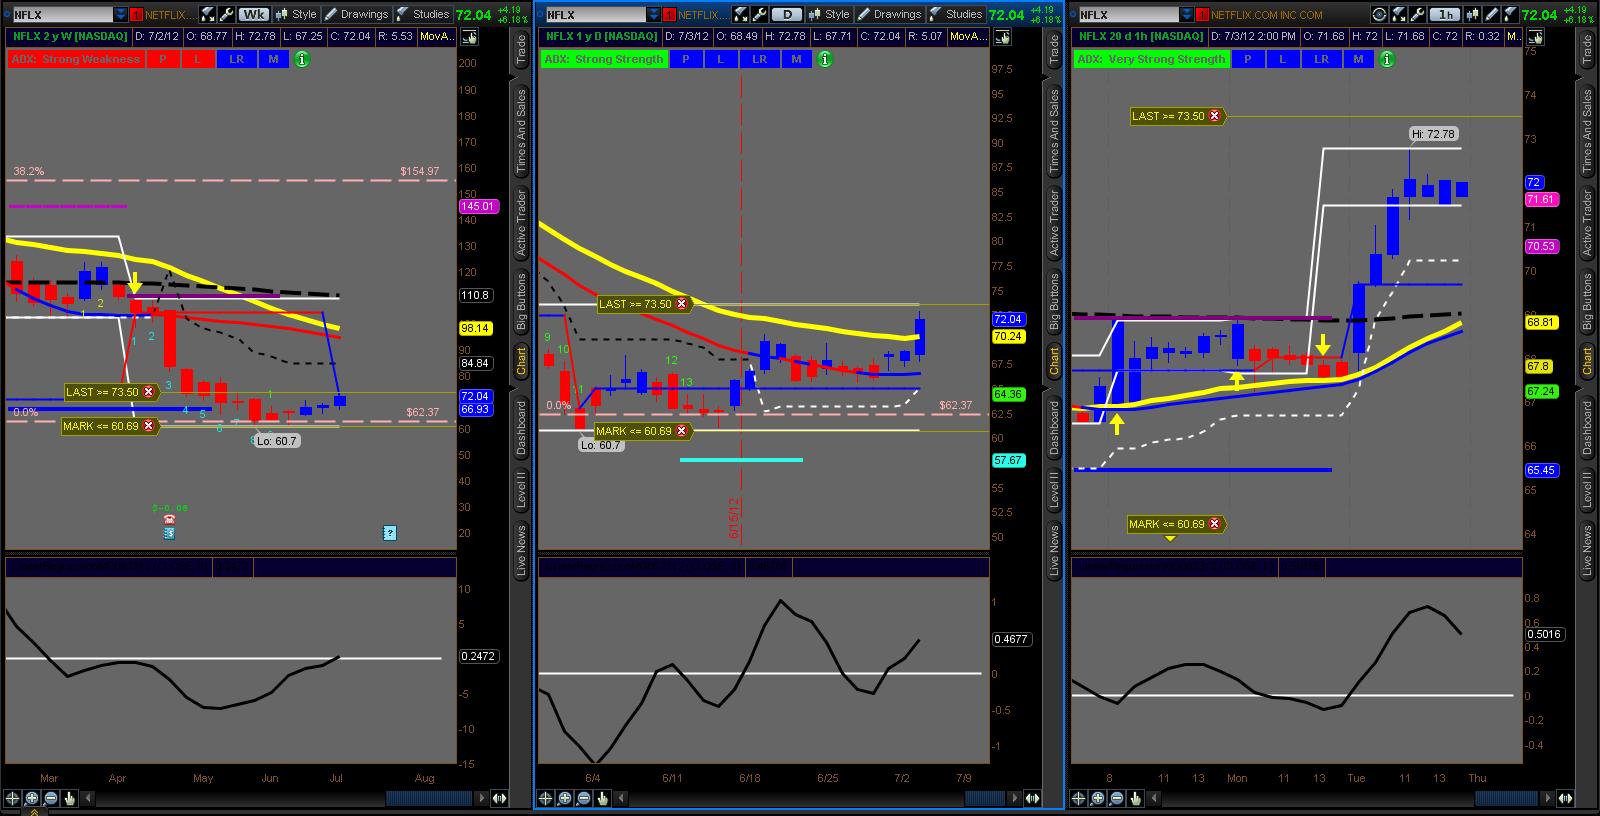Toggle the LR button in daily chart
The image size is (1600, 816).
click(759, 59)
